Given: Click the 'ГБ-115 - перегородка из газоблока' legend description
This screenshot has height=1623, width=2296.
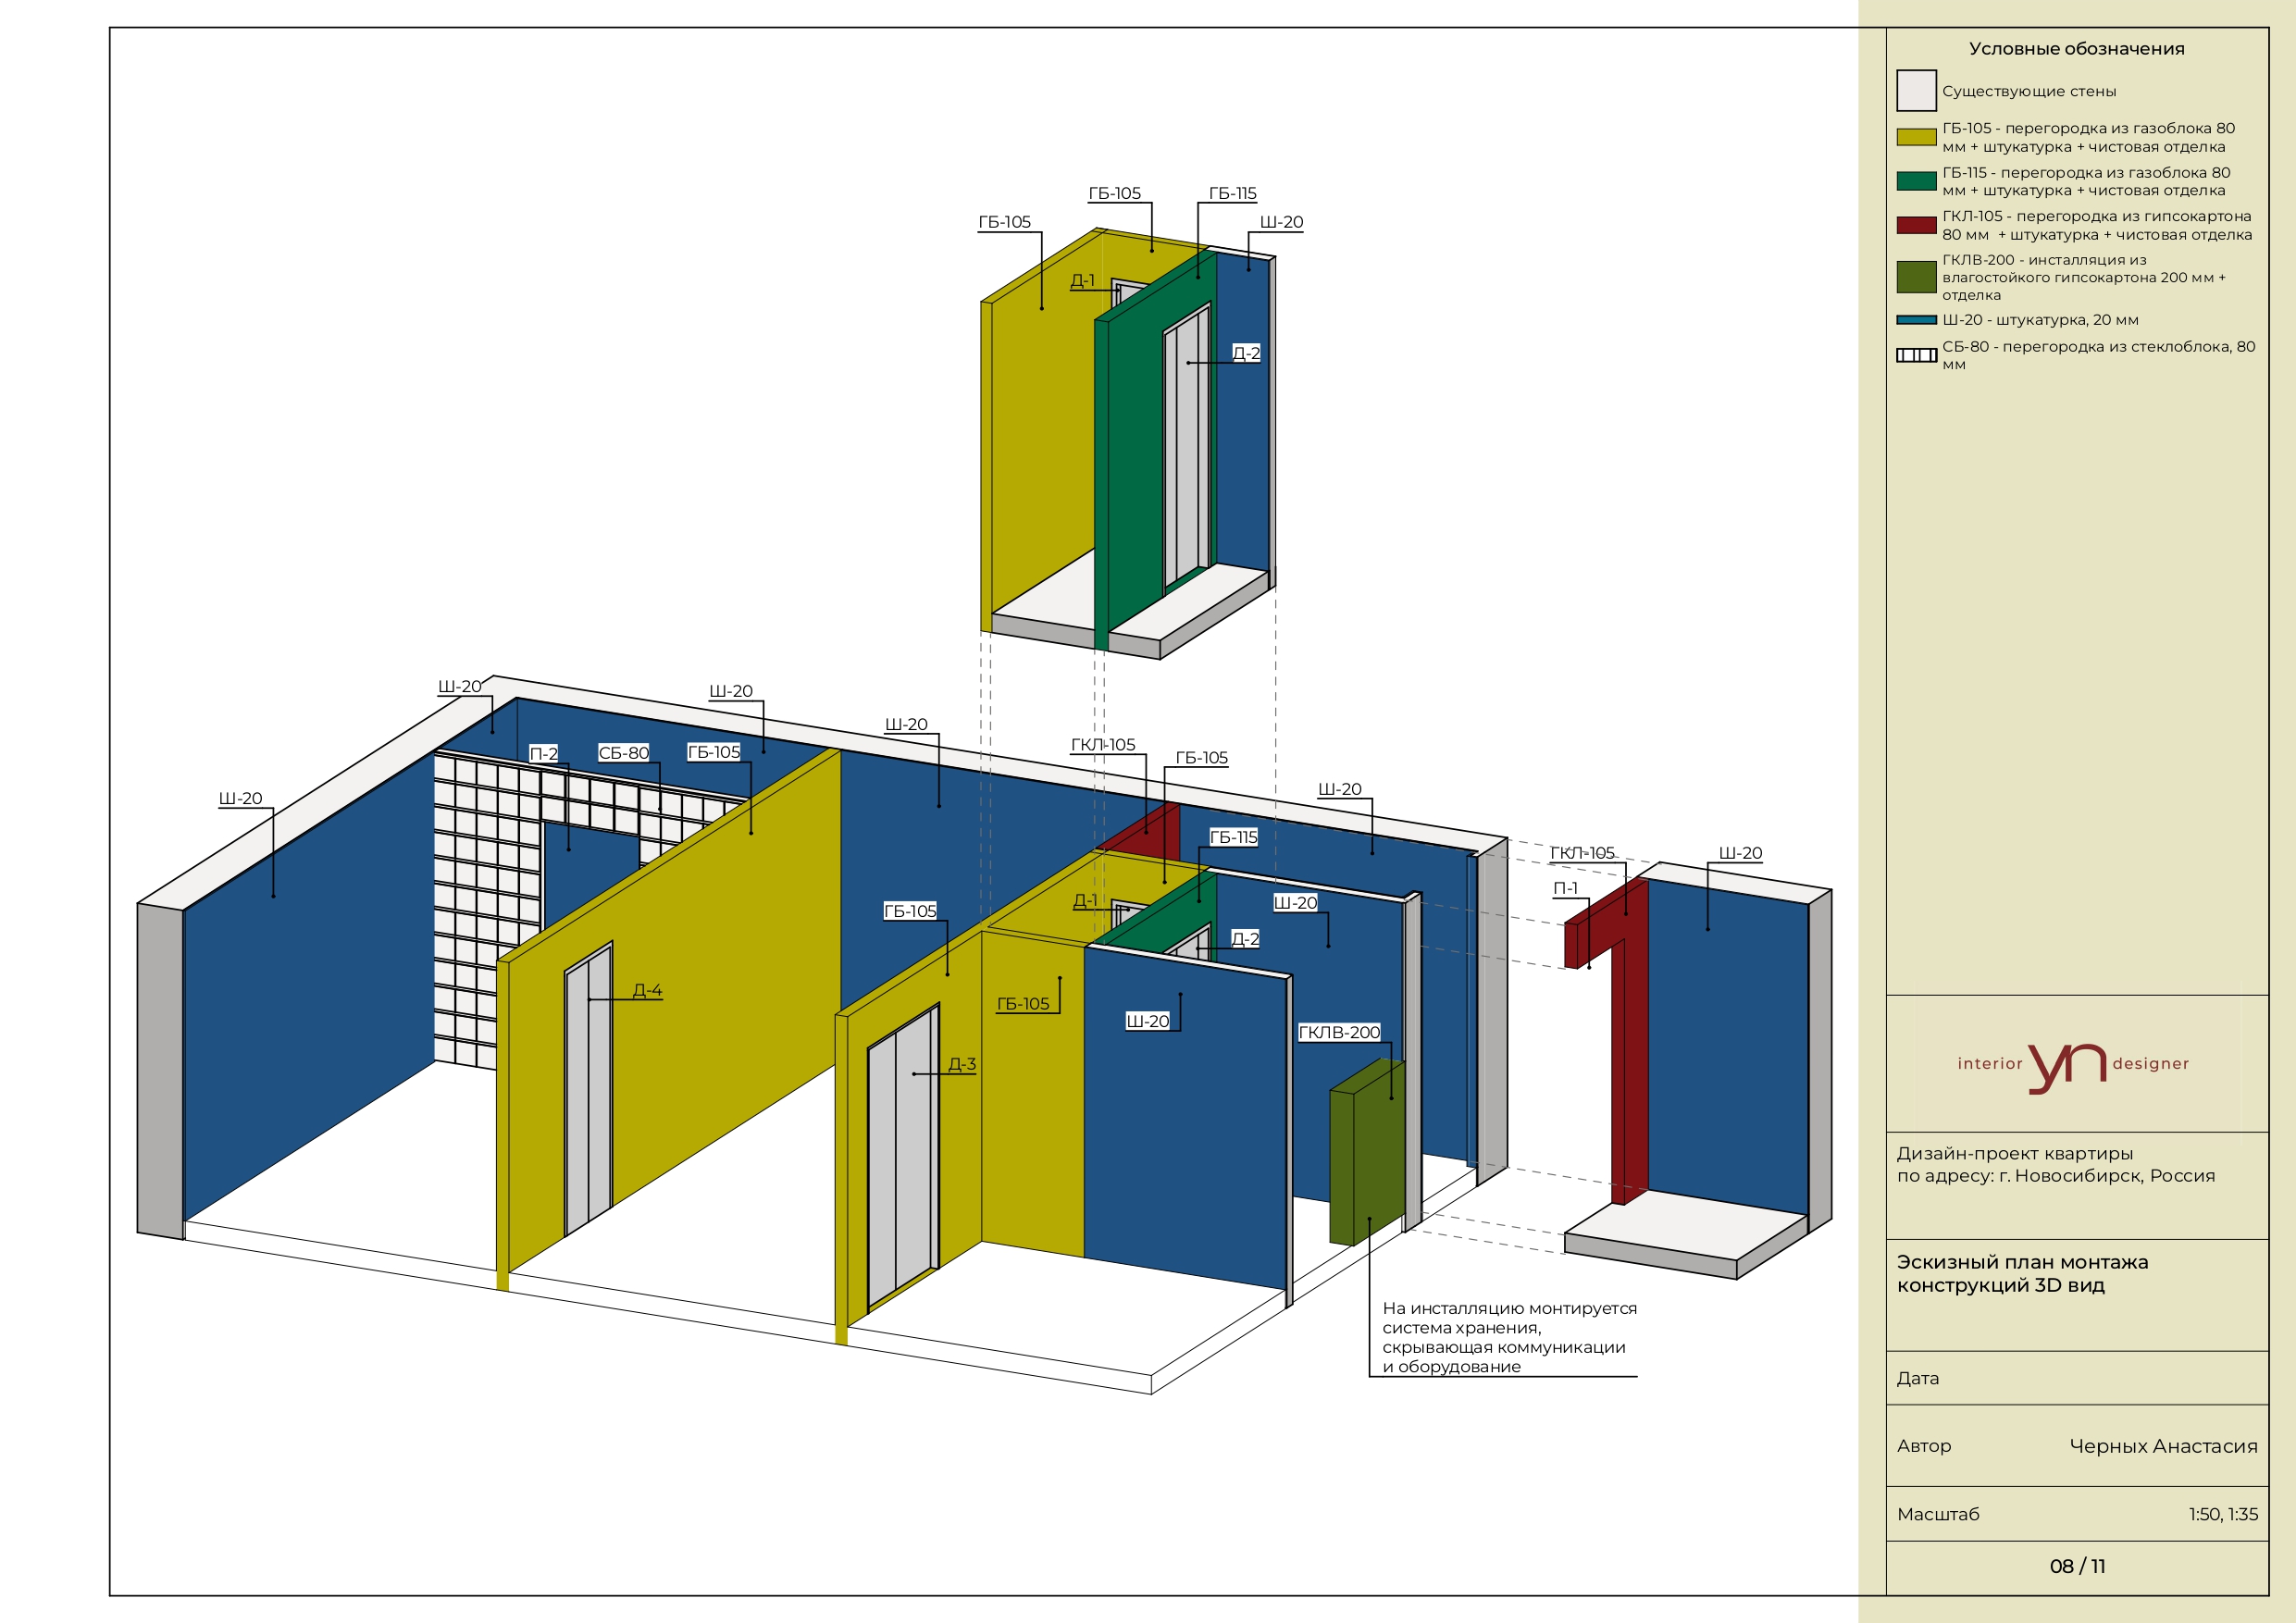Looking at the screenshot, I should point(2086,181).
